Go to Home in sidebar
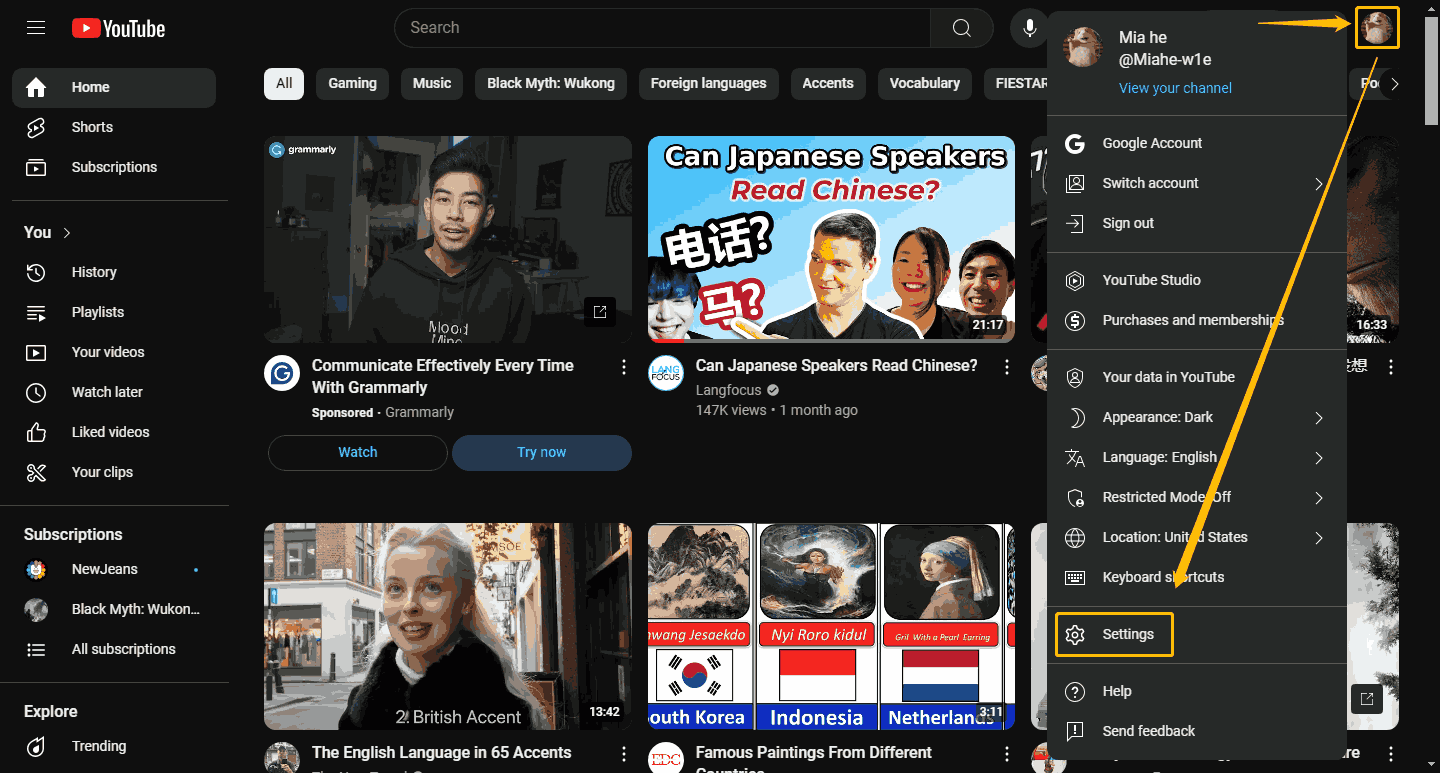Viewport: 1440px width, 773px height. point(114,88)
